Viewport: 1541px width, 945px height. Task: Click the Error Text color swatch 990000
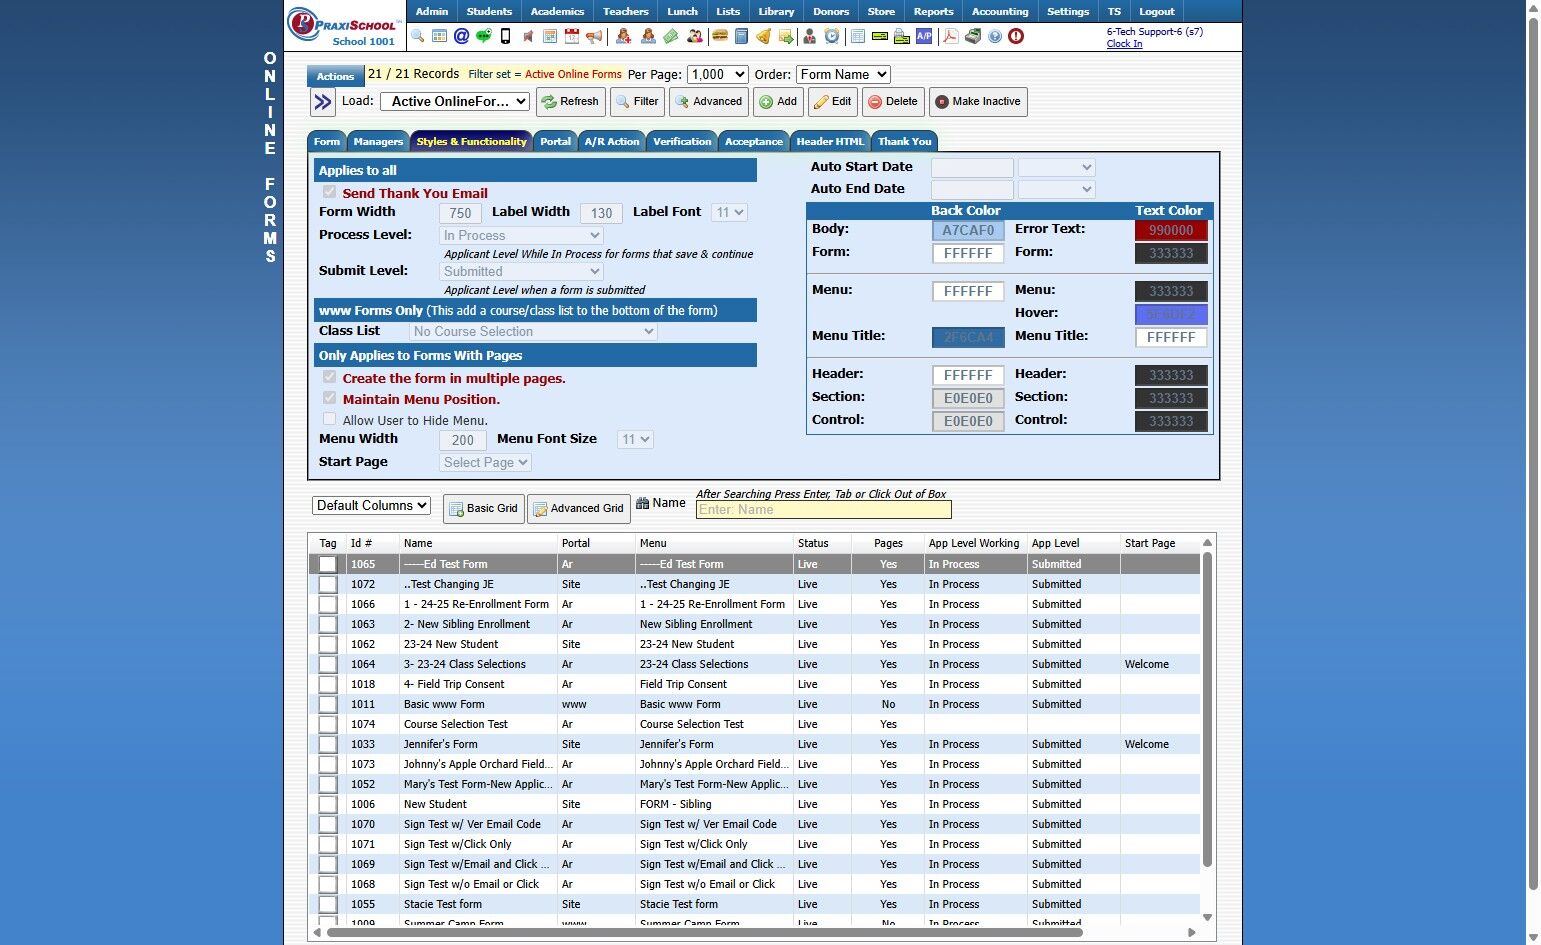(1171, 230)
